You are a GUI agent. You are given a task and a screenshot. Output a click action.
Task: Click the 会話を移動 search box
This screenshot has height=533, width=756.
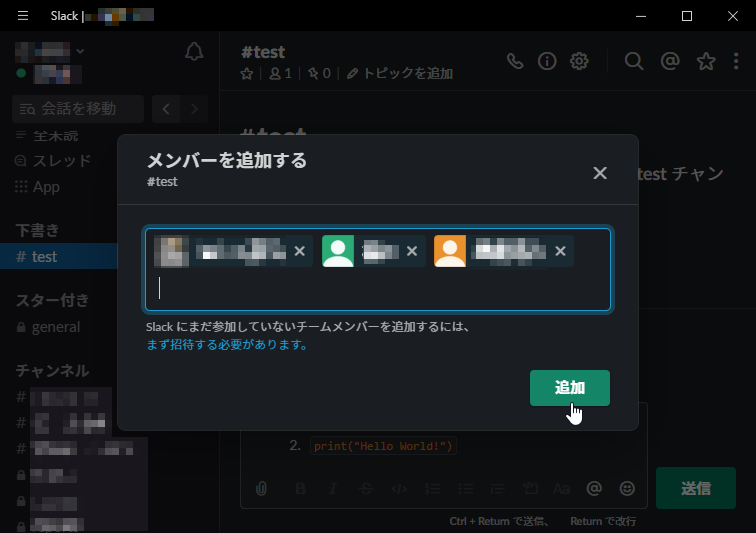[x=78, y=109]
